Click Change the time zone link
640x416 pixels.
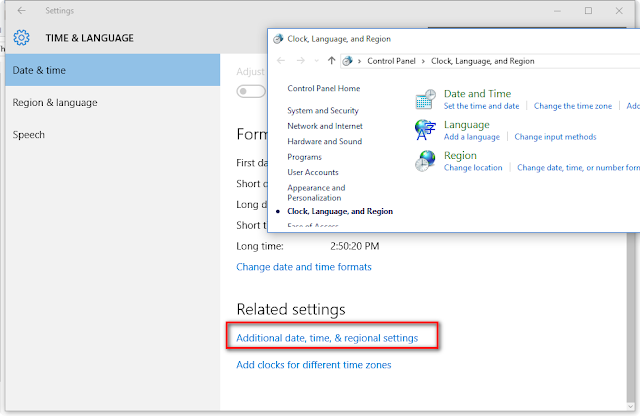[x=573, y=106]
